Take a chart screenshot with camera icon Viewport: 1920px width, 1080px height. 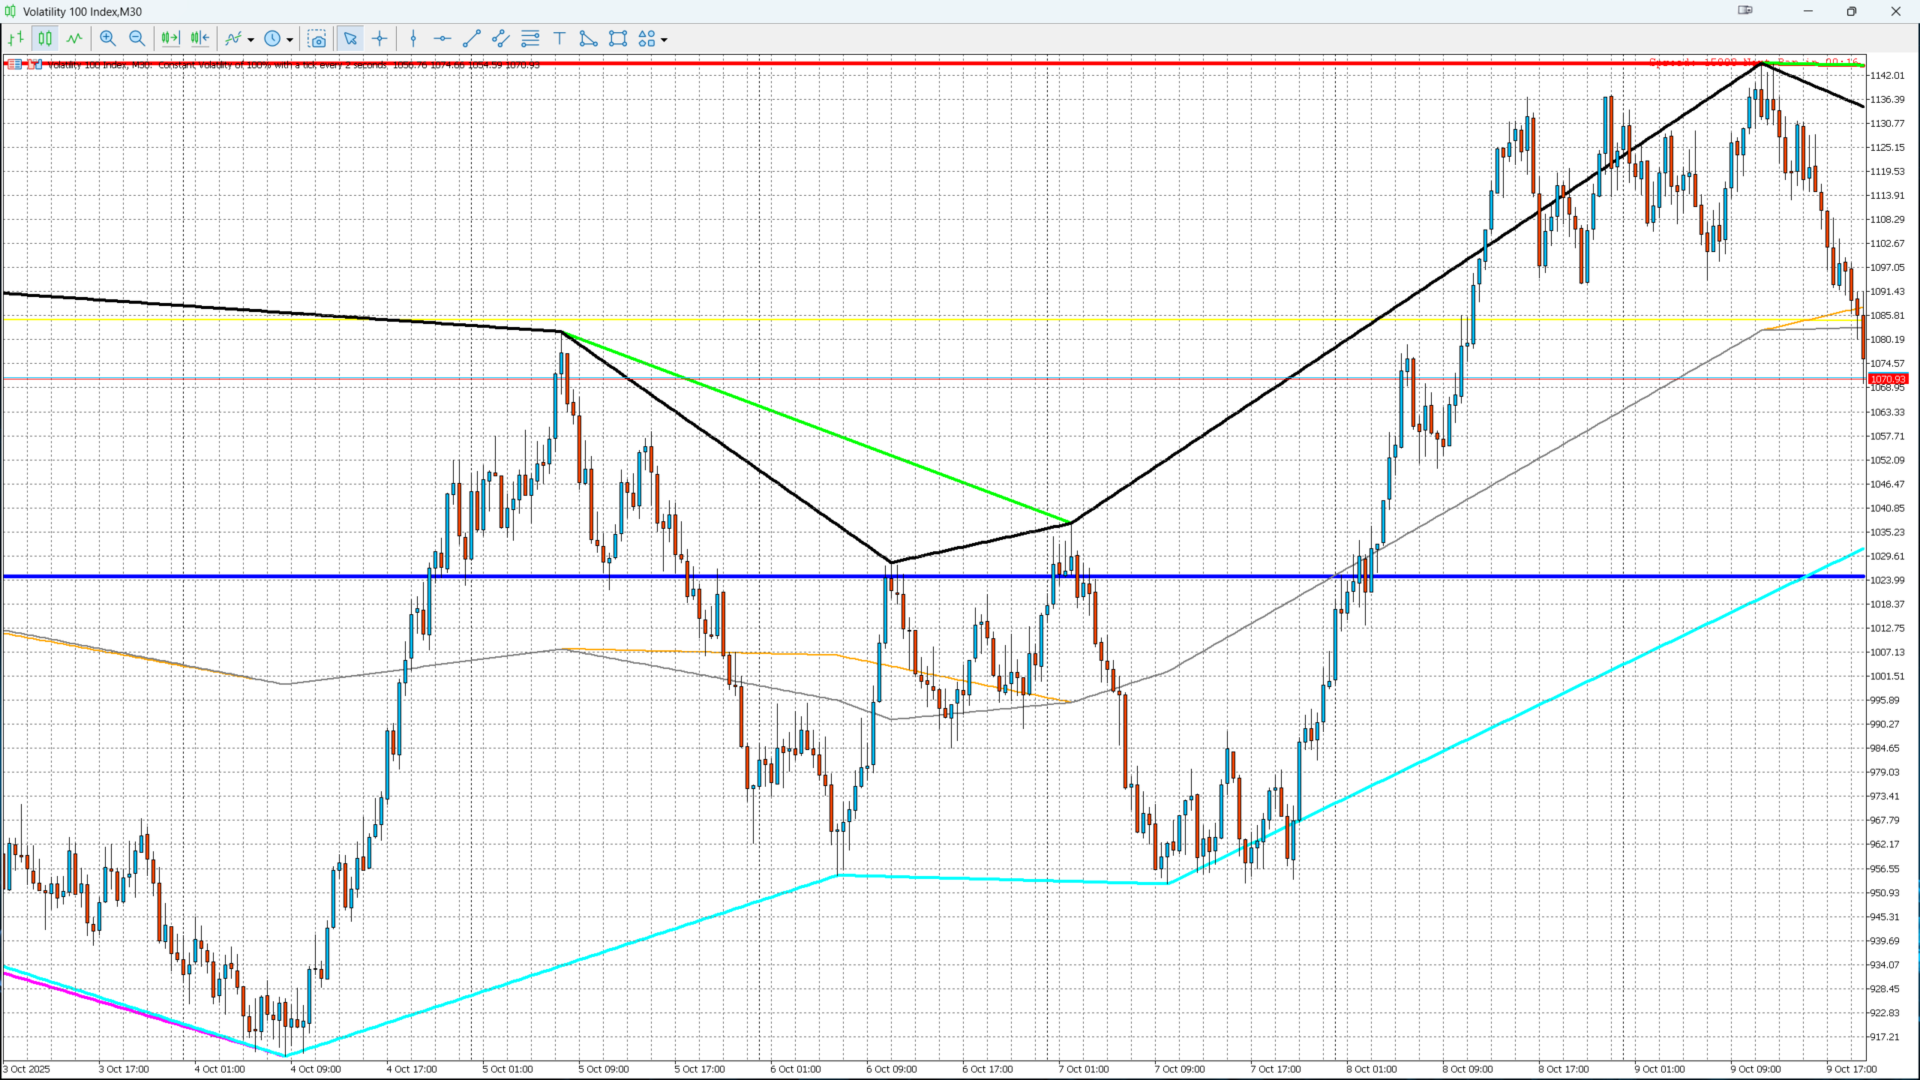[x=317, y=39]
